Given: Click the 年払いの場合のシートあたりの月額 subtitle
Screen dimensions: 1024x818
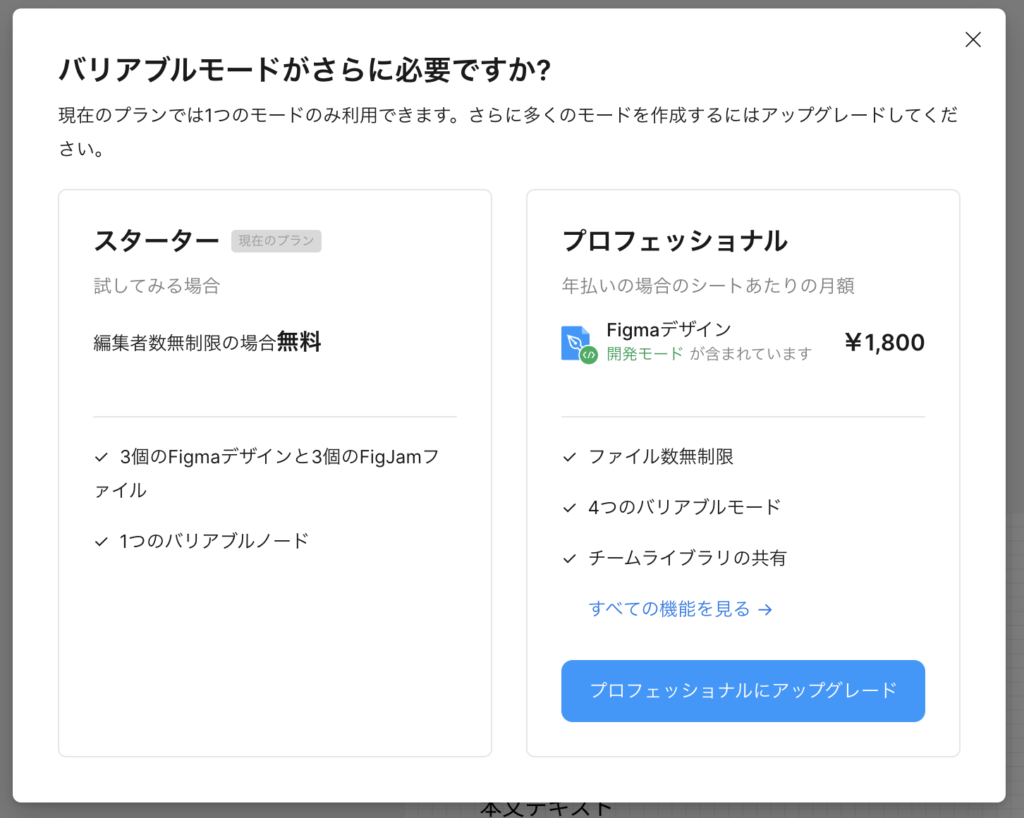Looking at the screenshot, I should point(707,286).
